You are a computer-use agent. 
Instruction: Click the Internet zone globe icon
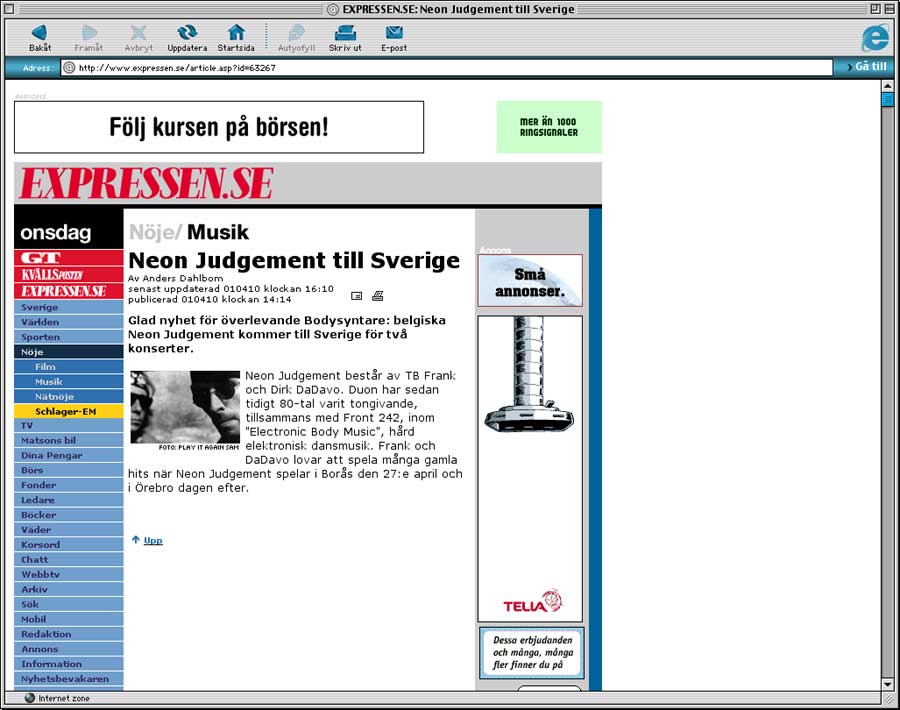(x=30, y=698)
